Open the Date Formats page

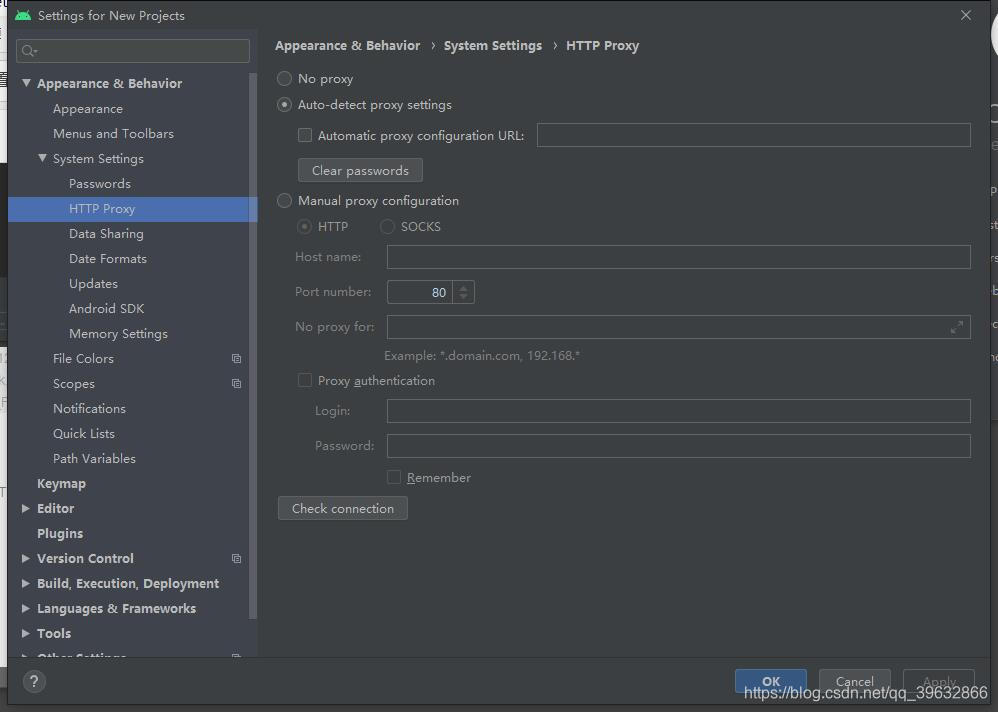(x=108, y=259)
